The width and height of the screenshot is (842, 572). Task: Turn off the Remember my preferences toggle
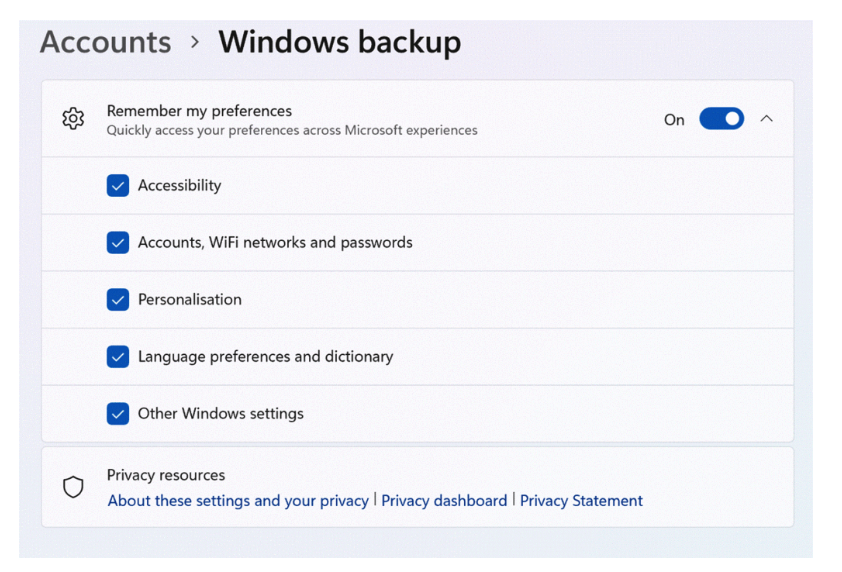721,119
